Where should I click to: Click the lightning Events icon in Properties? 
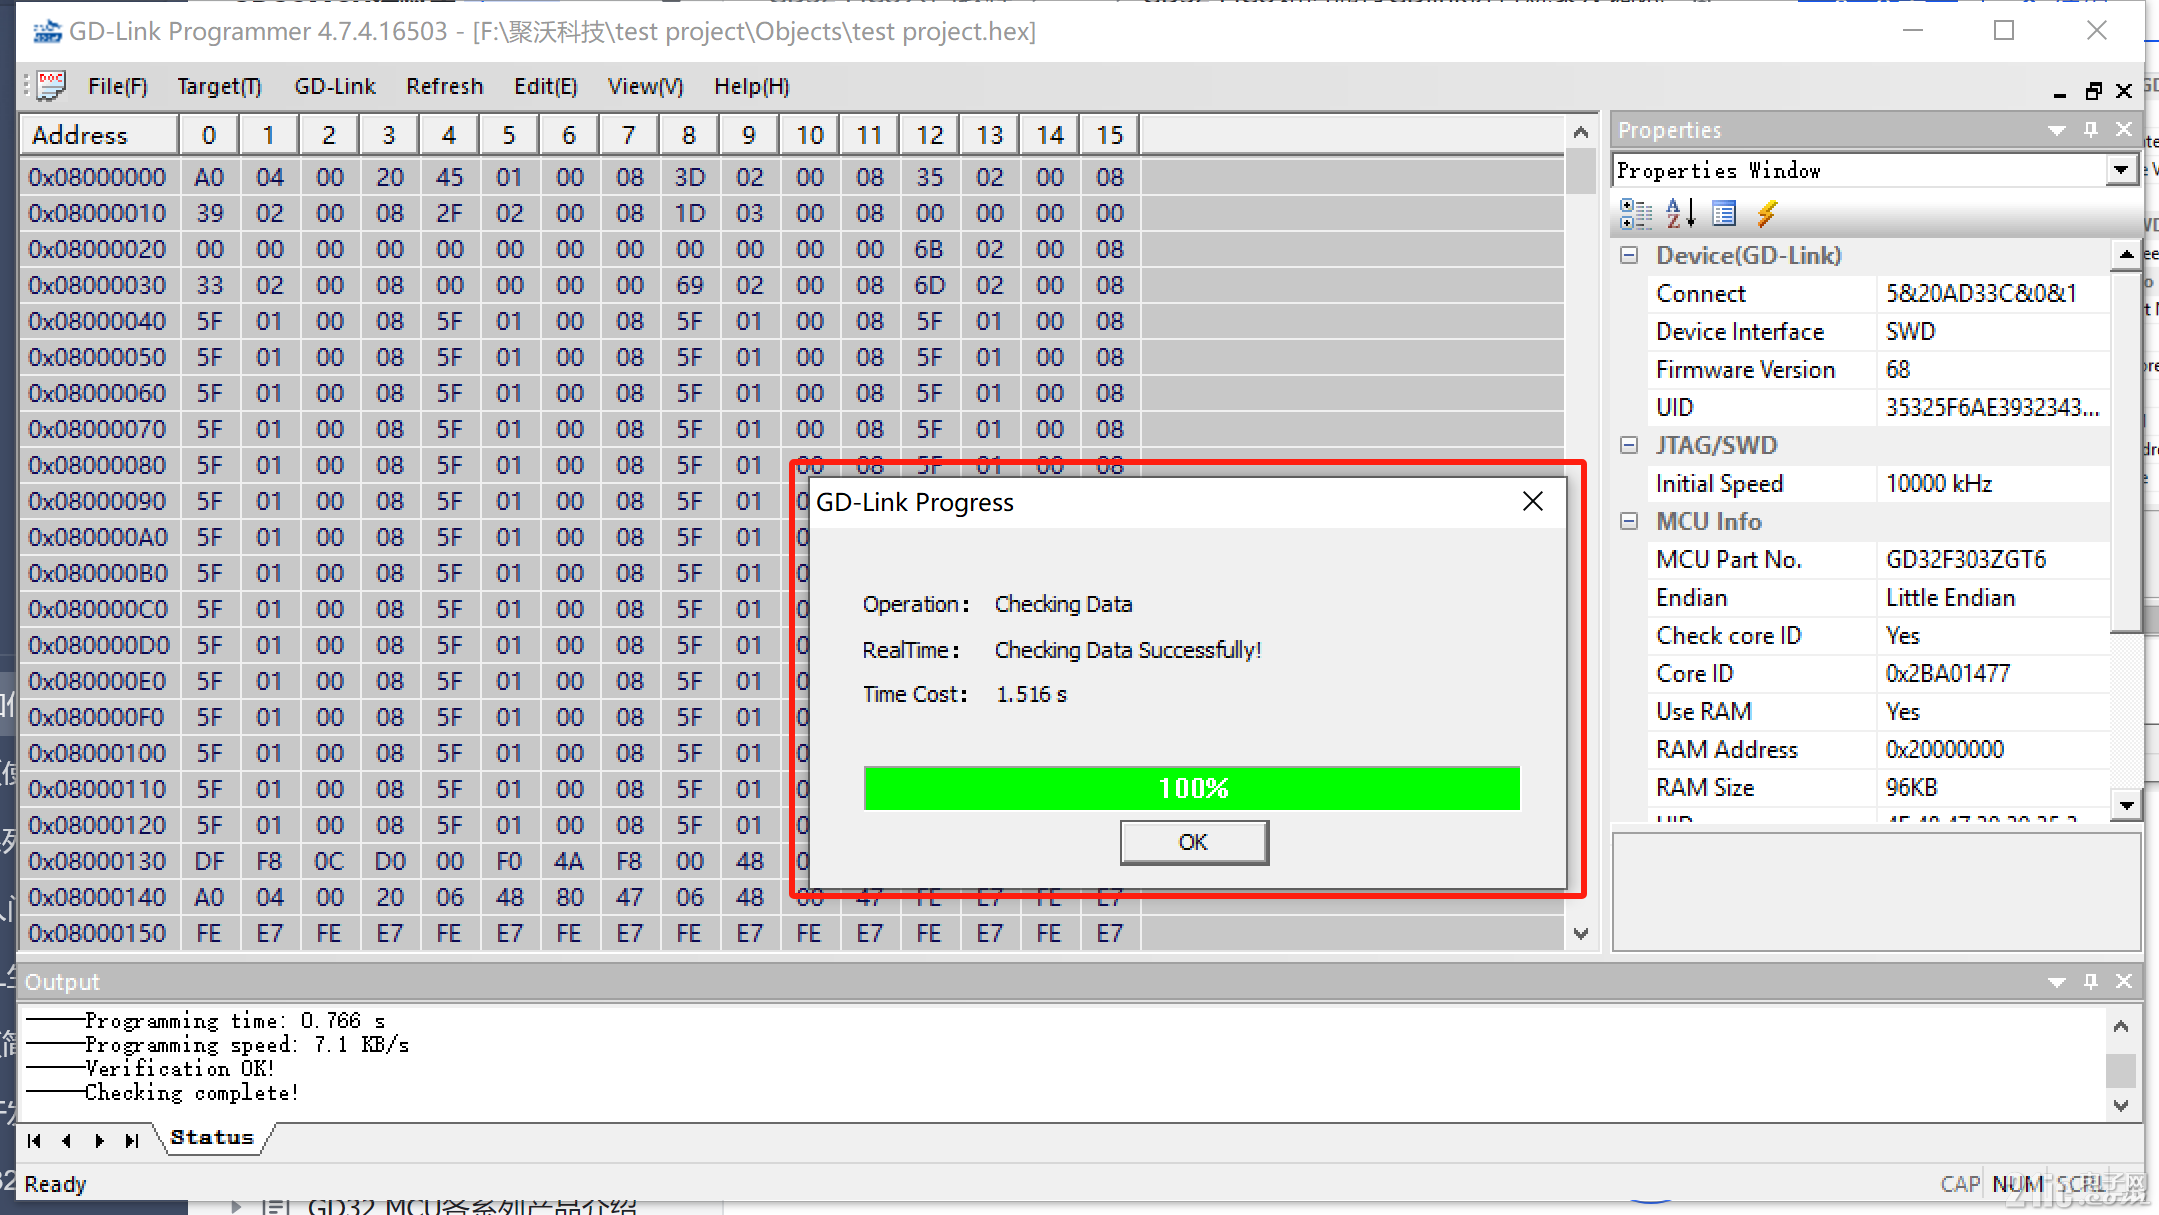[x=1767, y=213]
